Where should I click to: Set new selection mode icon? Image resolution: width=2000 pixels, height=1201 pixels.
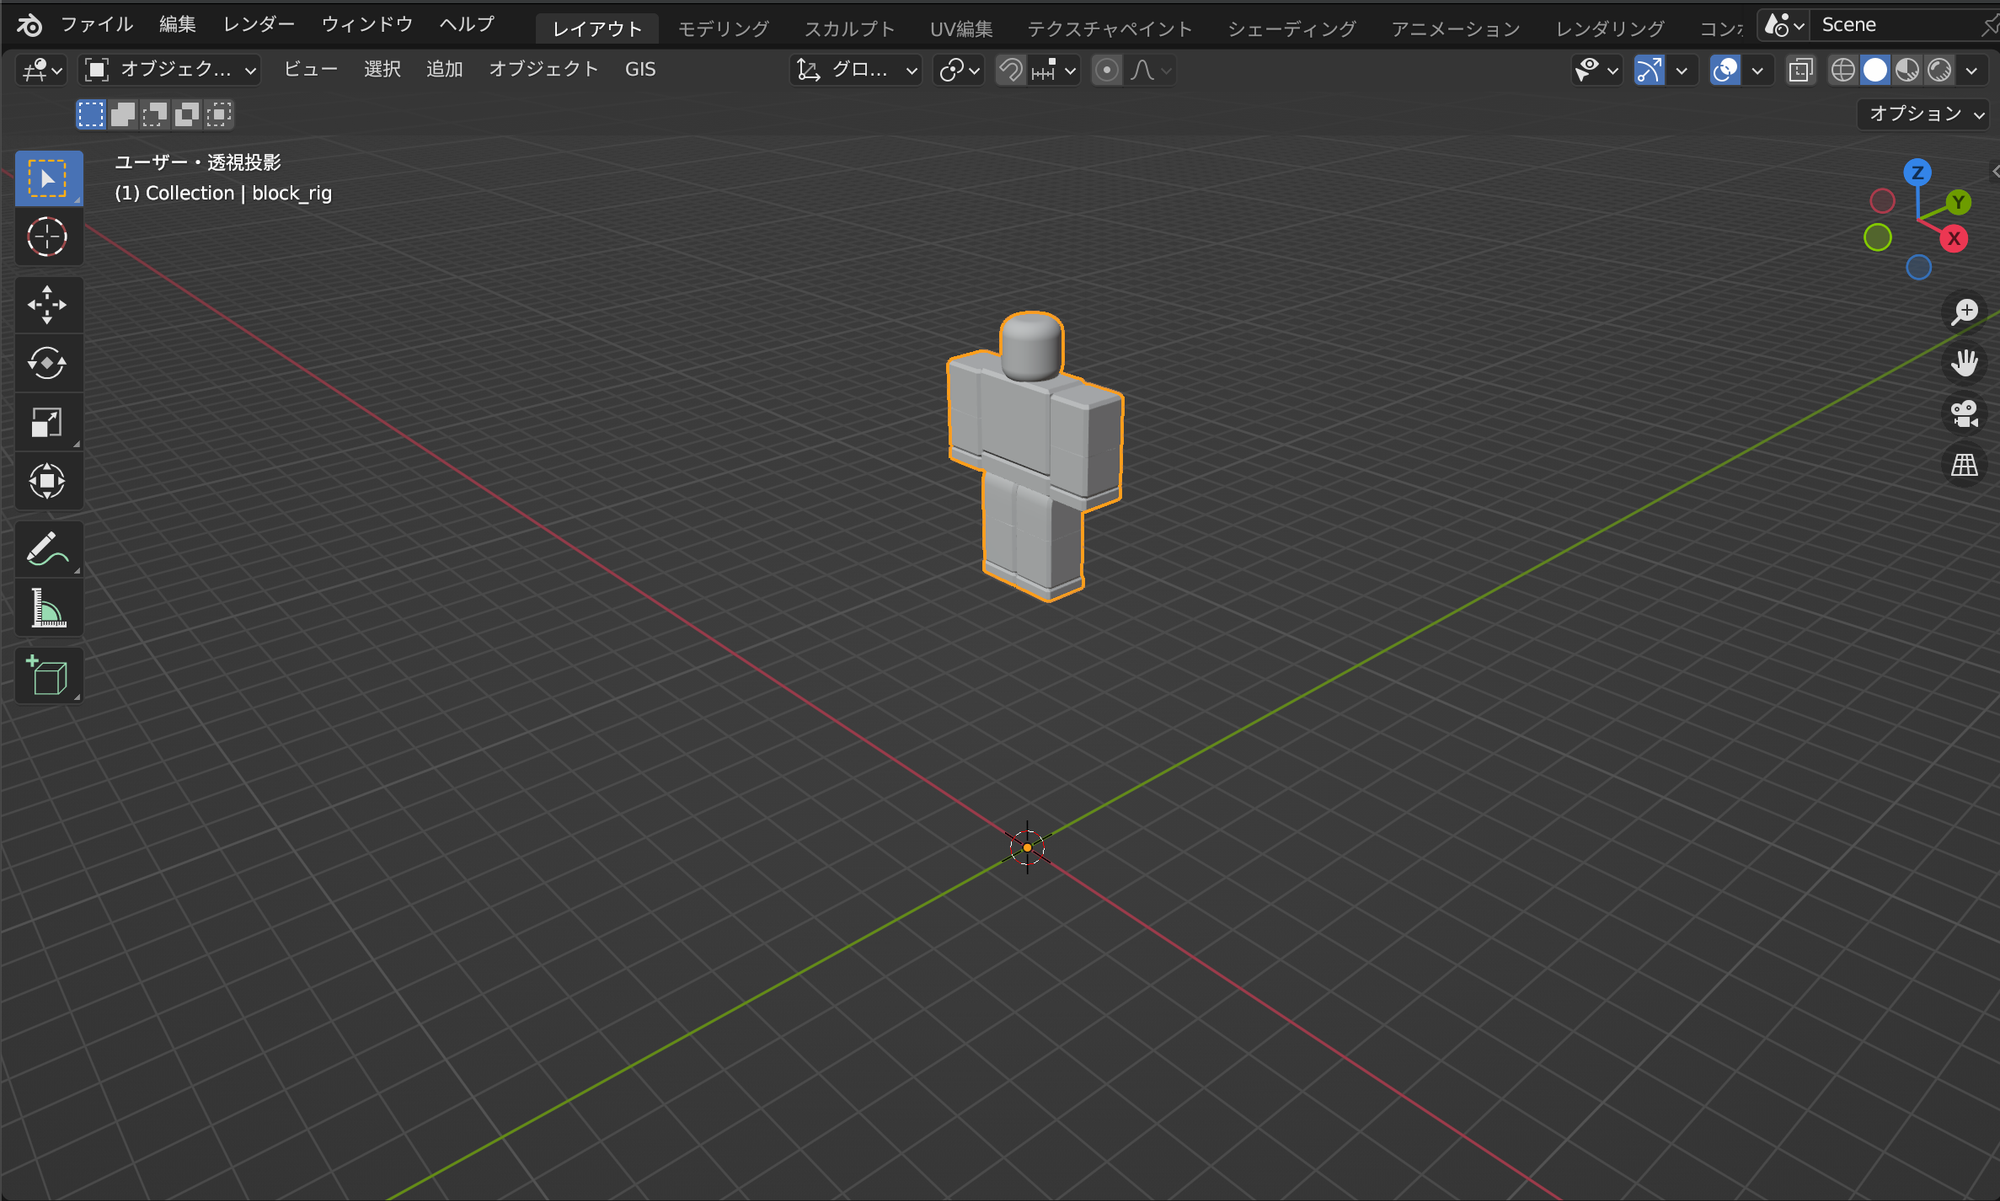click(x=91, y=114)
